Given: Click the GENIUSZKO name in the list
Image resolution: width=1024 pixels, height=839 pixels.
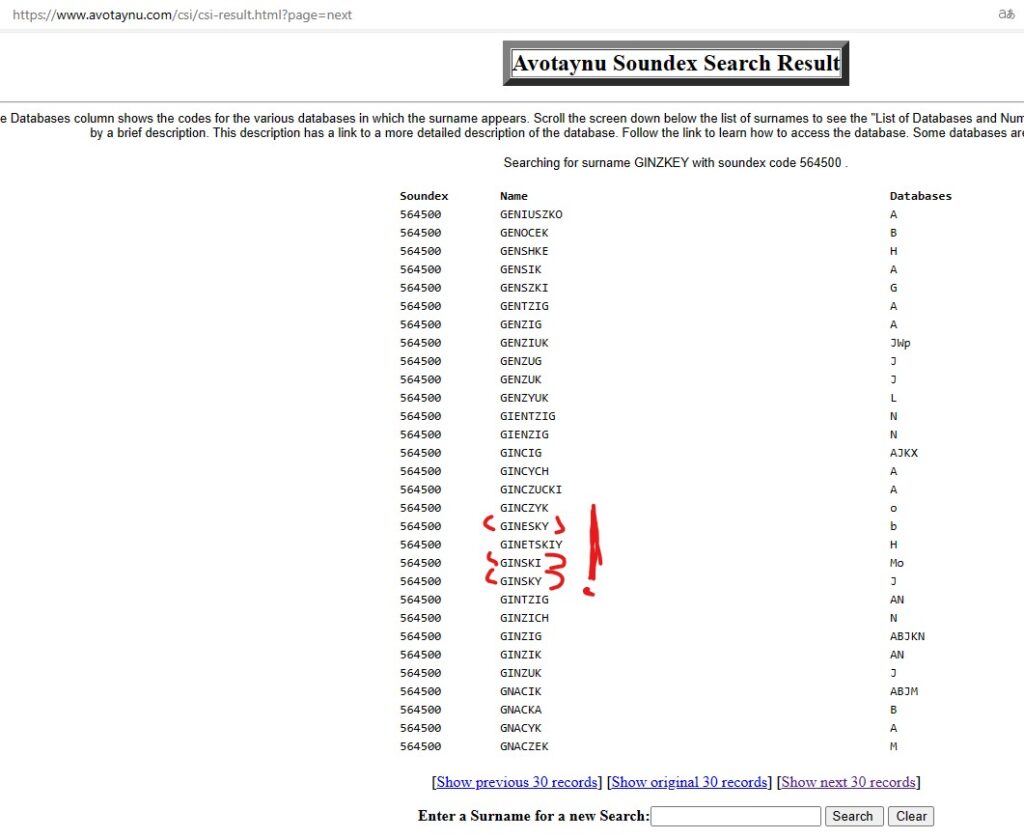Looking at the screenshot, I should 531,214.
